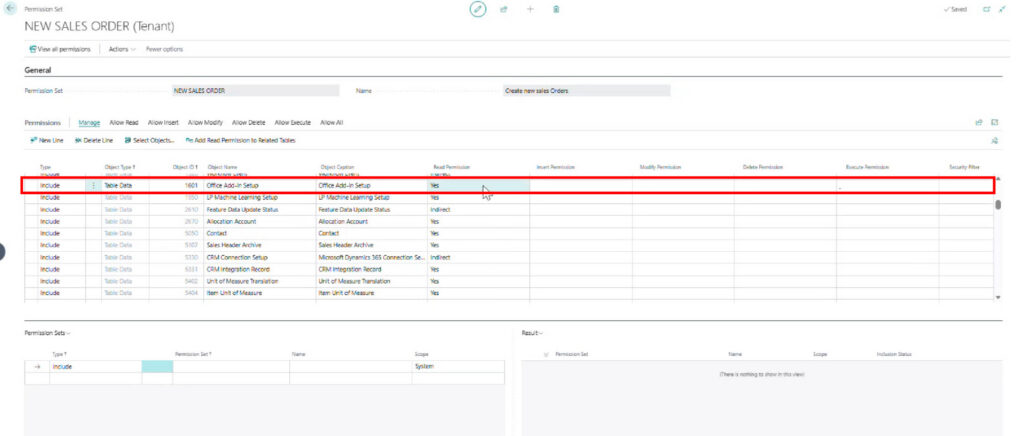Click the personalize icon below Permissions toolbar
Viewport: 1024px width, 436px height.
[995, 140]
